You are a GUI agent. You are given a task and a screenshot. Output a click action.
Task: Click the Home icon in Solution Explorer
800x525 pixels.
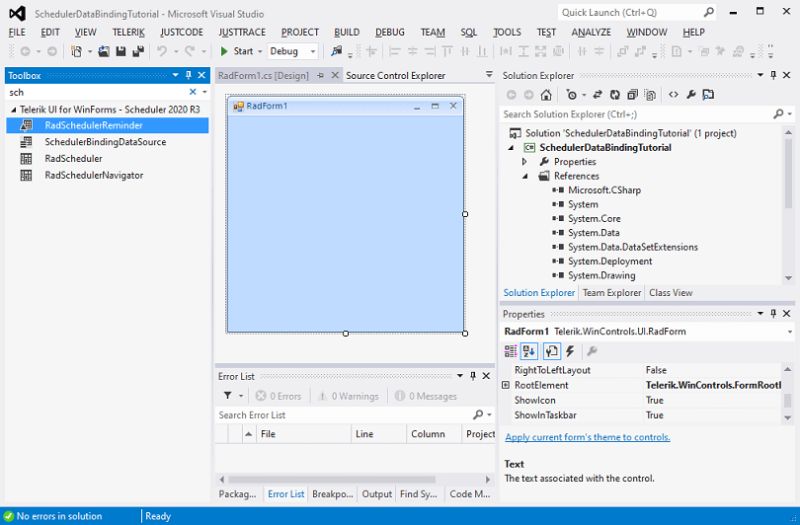(546, 95)
